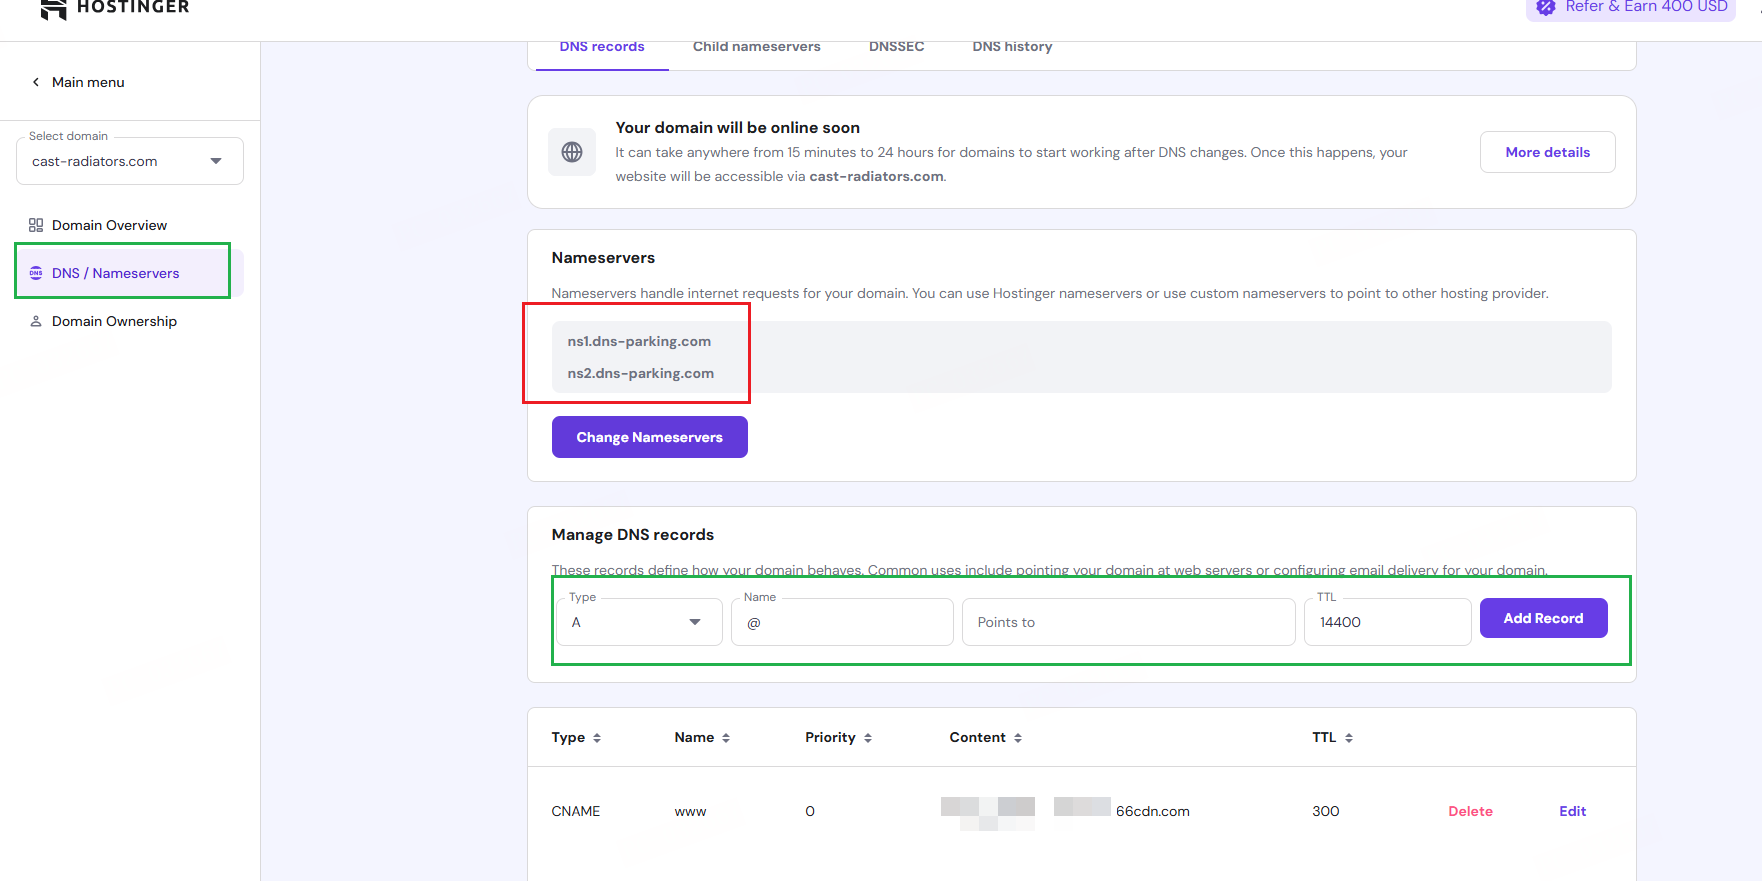1762x881 pixels.
Task: Click the Domain Ownership person icon
Action: pyautogui.click(x=36, y=321)
